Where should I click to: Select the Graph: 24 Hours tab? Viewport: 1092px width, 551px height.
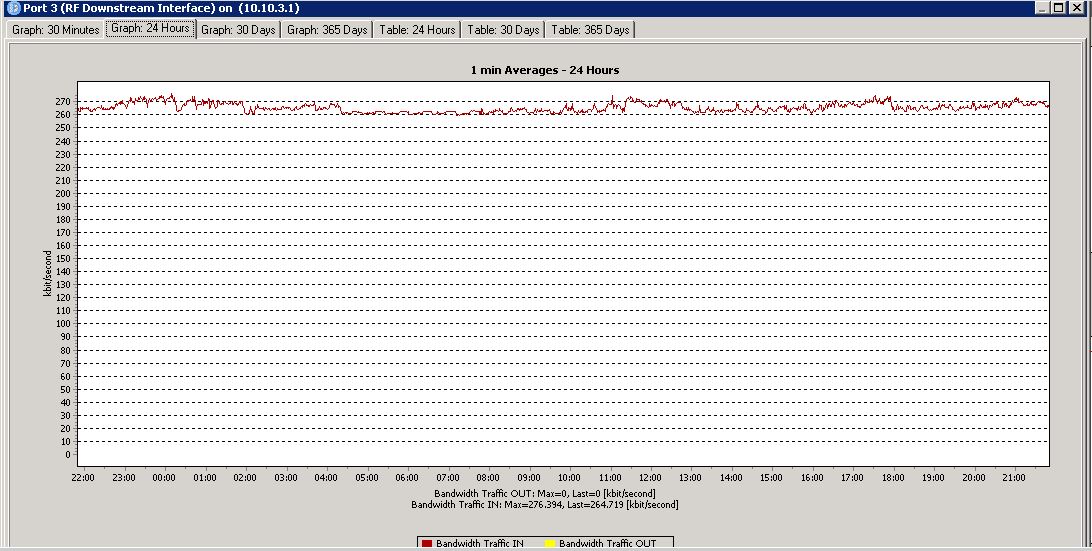click(150, 29)
